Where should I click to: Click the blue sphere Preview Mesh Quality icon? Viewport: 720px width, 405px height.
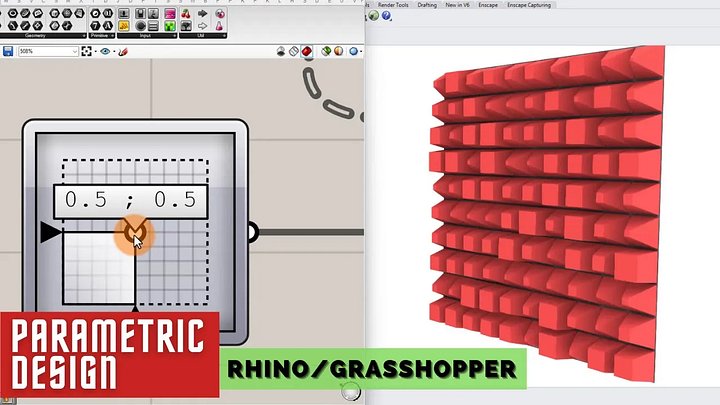[x=353, y=51]
